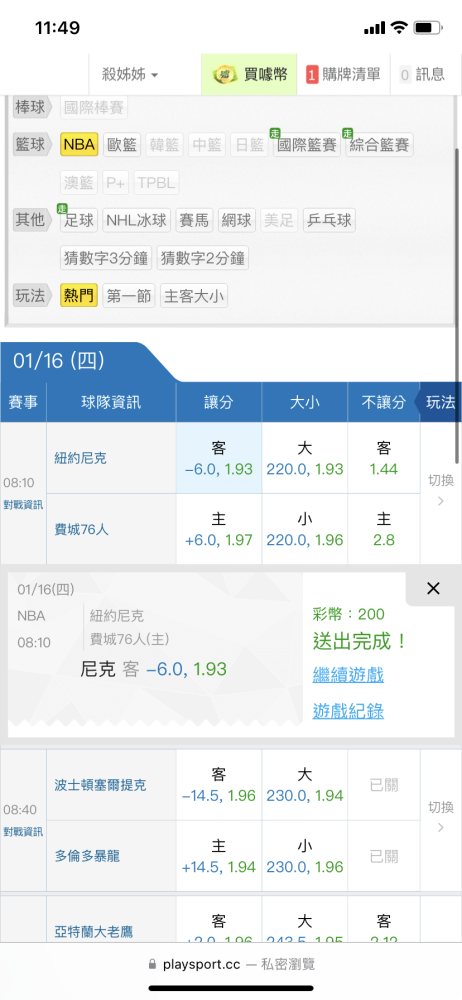462x1000 pixels.
Task: Open the 遊戲紀錄 link
Action: (x=348, y=711)
